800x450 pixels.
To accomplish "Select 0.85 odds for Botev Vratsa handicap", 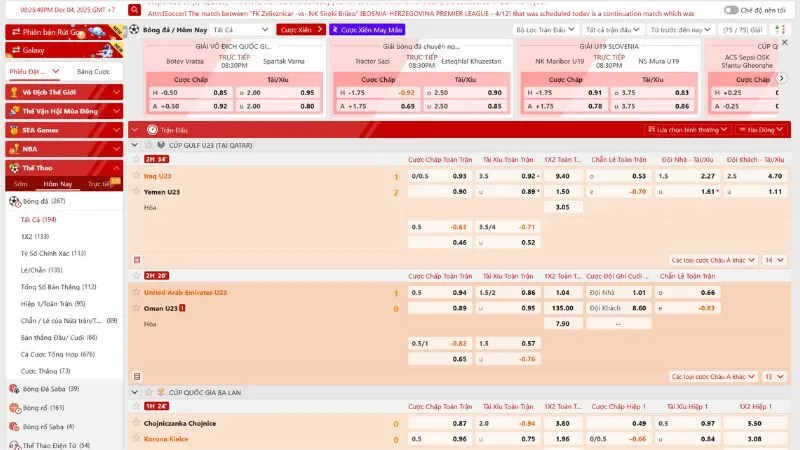I will tap(220, 92).
